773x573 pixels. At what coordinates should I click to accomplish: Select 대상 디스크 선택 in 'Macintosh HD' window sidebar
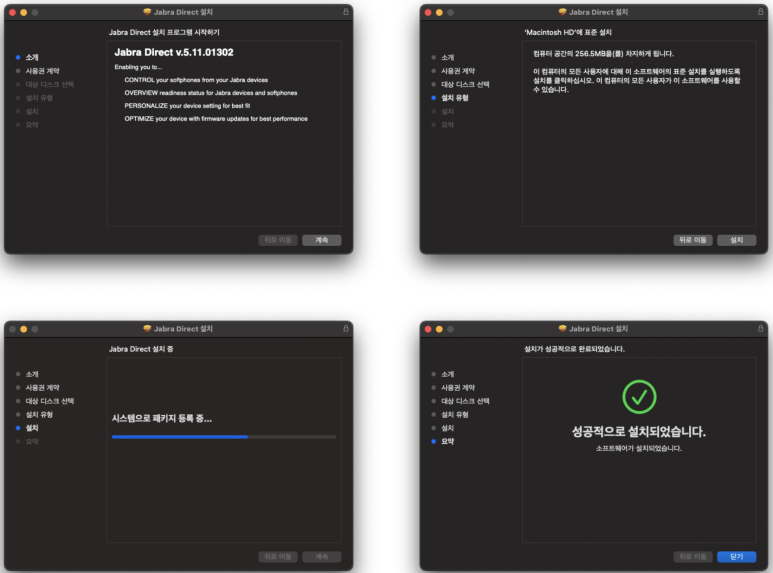(465, 84)
